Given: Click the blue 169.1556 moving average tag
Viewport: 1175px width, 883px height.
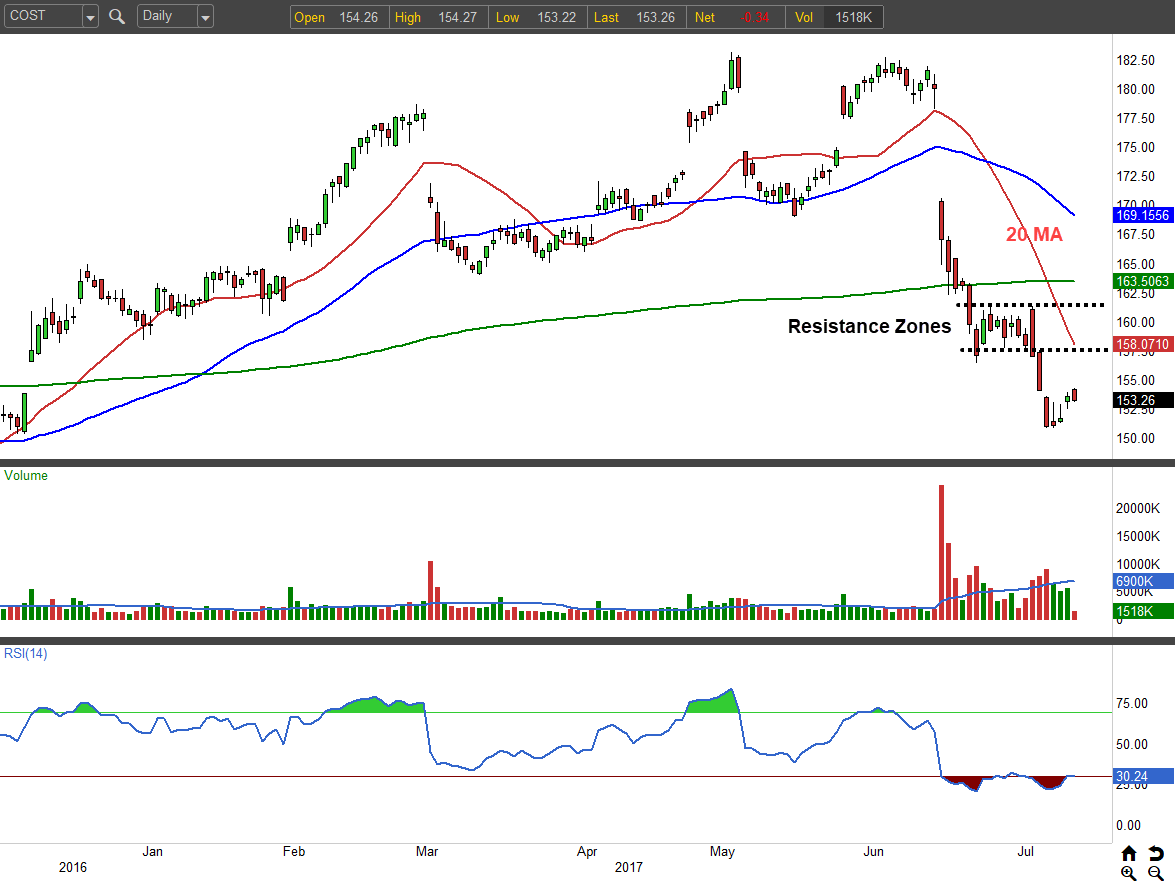Looking at the screenshot, I should click(x=1142, y=215).
